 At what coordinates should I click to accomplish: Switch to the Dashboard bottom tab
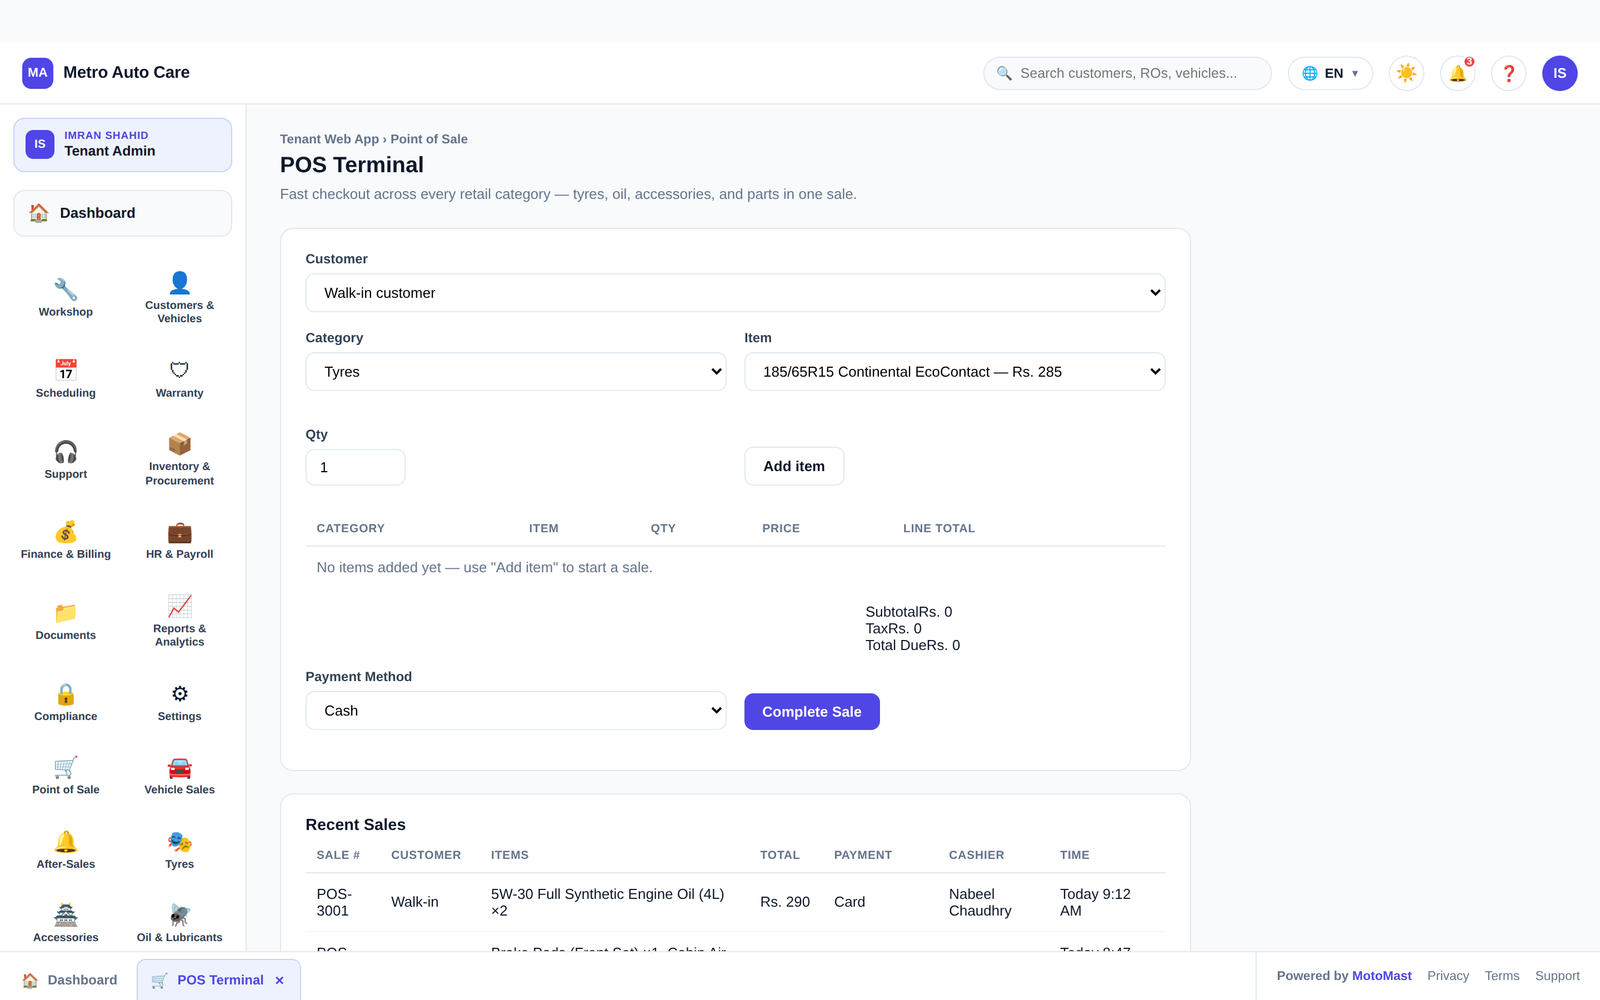click(x=70, y=980)
